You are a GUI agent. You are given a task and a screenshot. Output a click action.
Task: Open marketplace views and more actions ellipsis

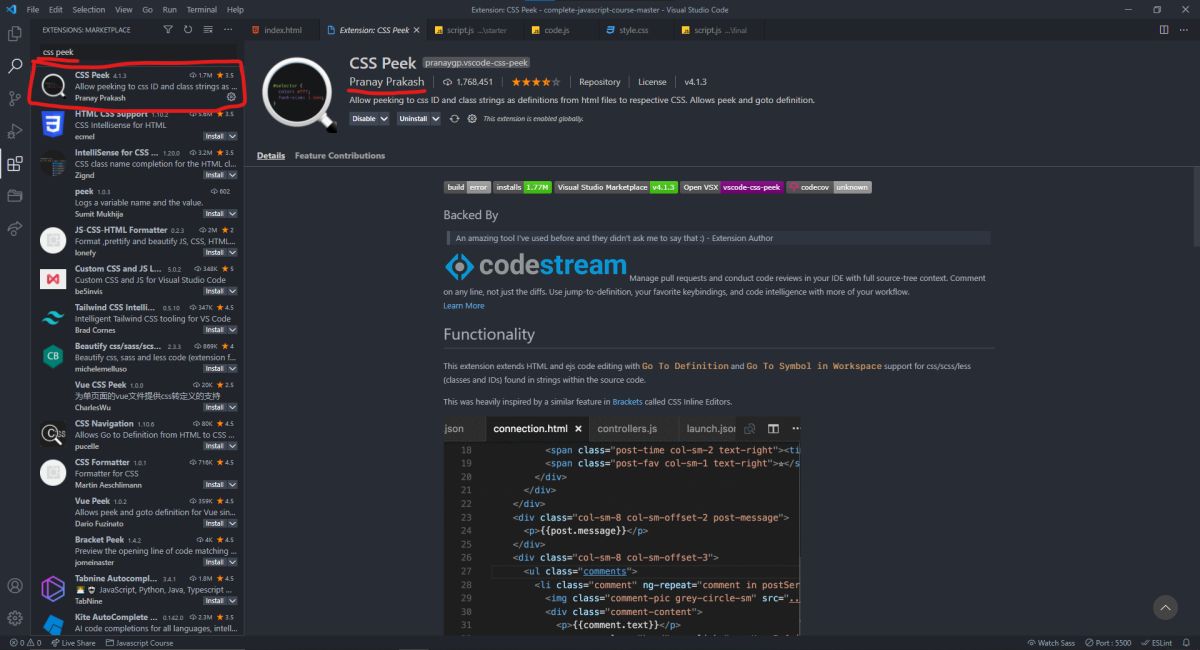point(230,30)
